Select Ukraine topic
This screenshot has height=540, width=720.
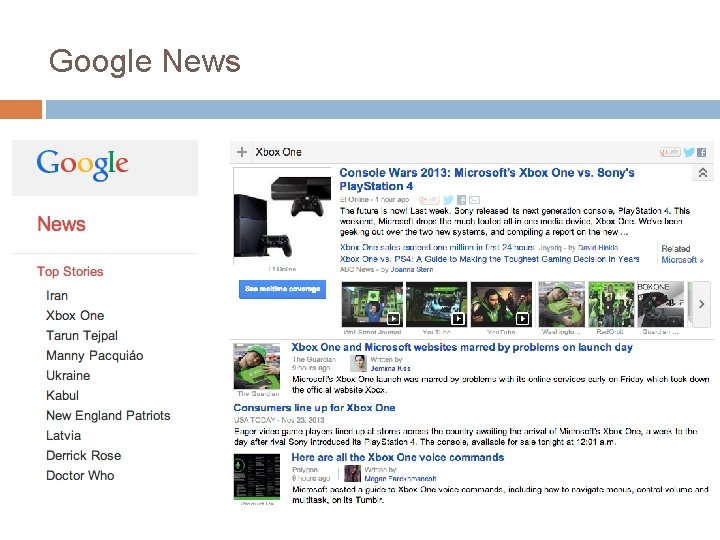coord(68,376)
